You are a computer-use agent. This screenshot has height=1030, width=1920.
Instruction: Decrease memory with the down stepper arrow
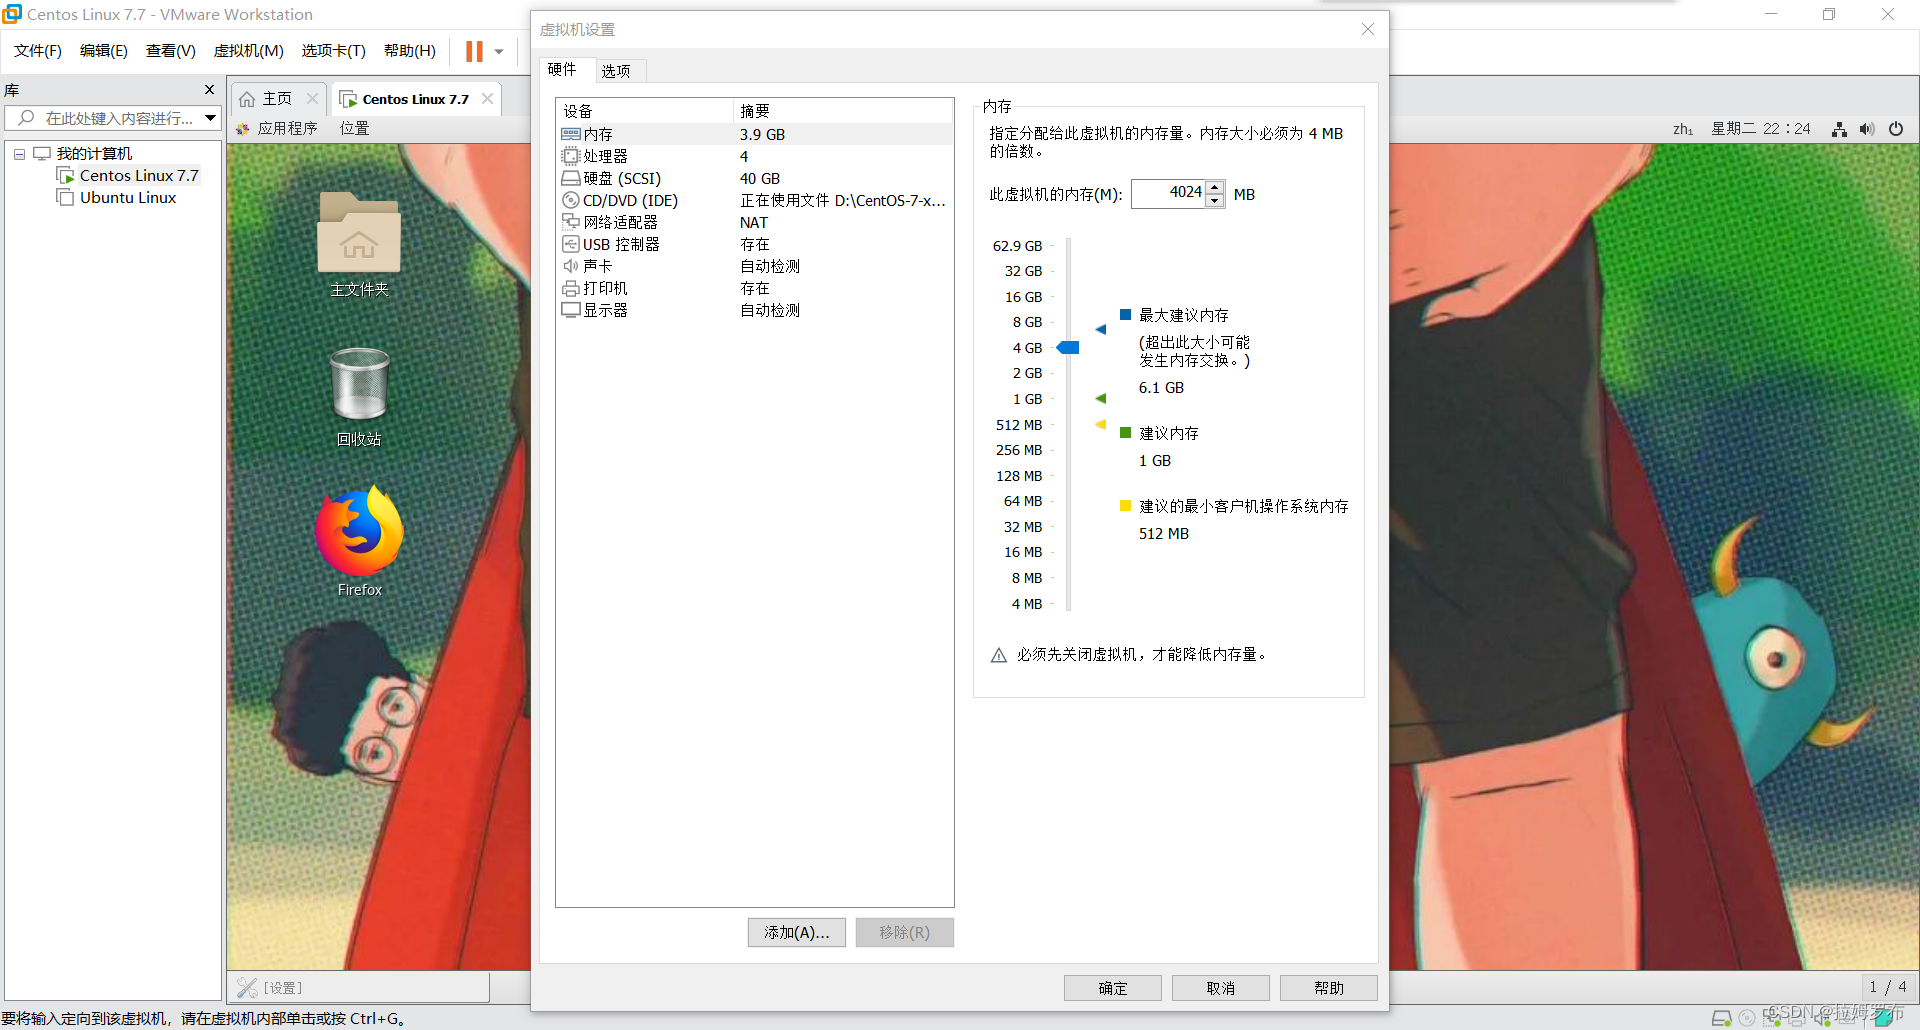(1215, 200)
